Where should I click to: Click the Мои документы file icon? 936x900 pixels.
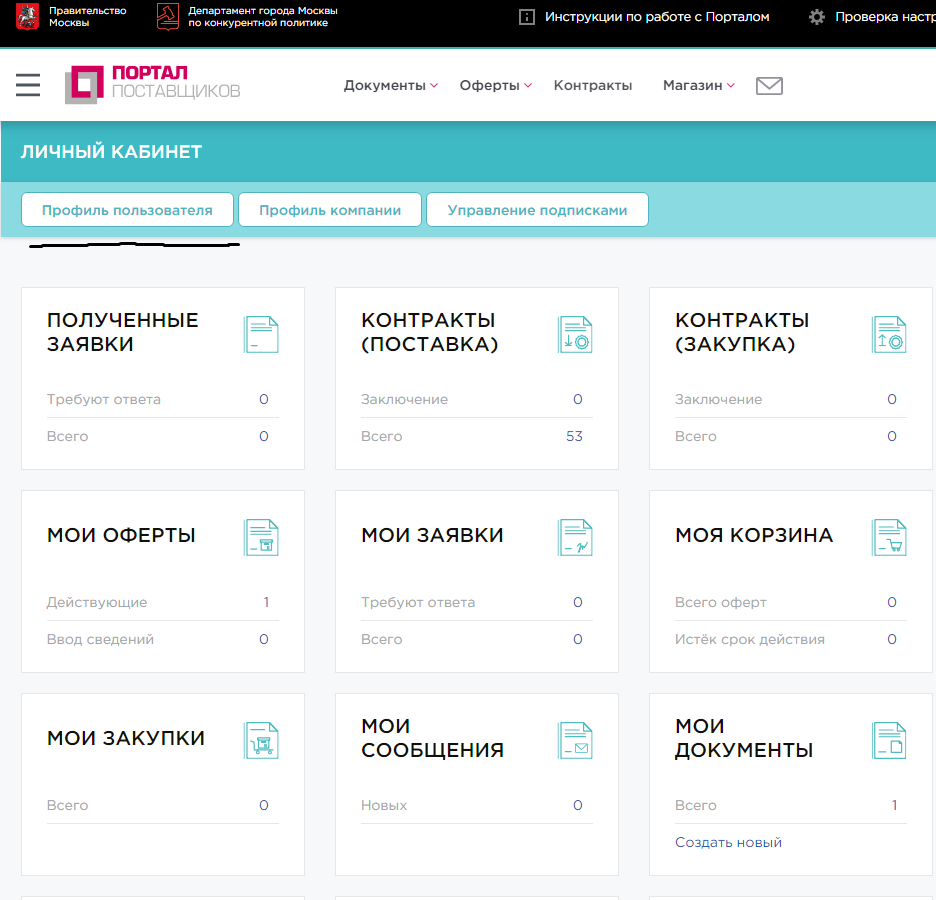tap(889, 741)
